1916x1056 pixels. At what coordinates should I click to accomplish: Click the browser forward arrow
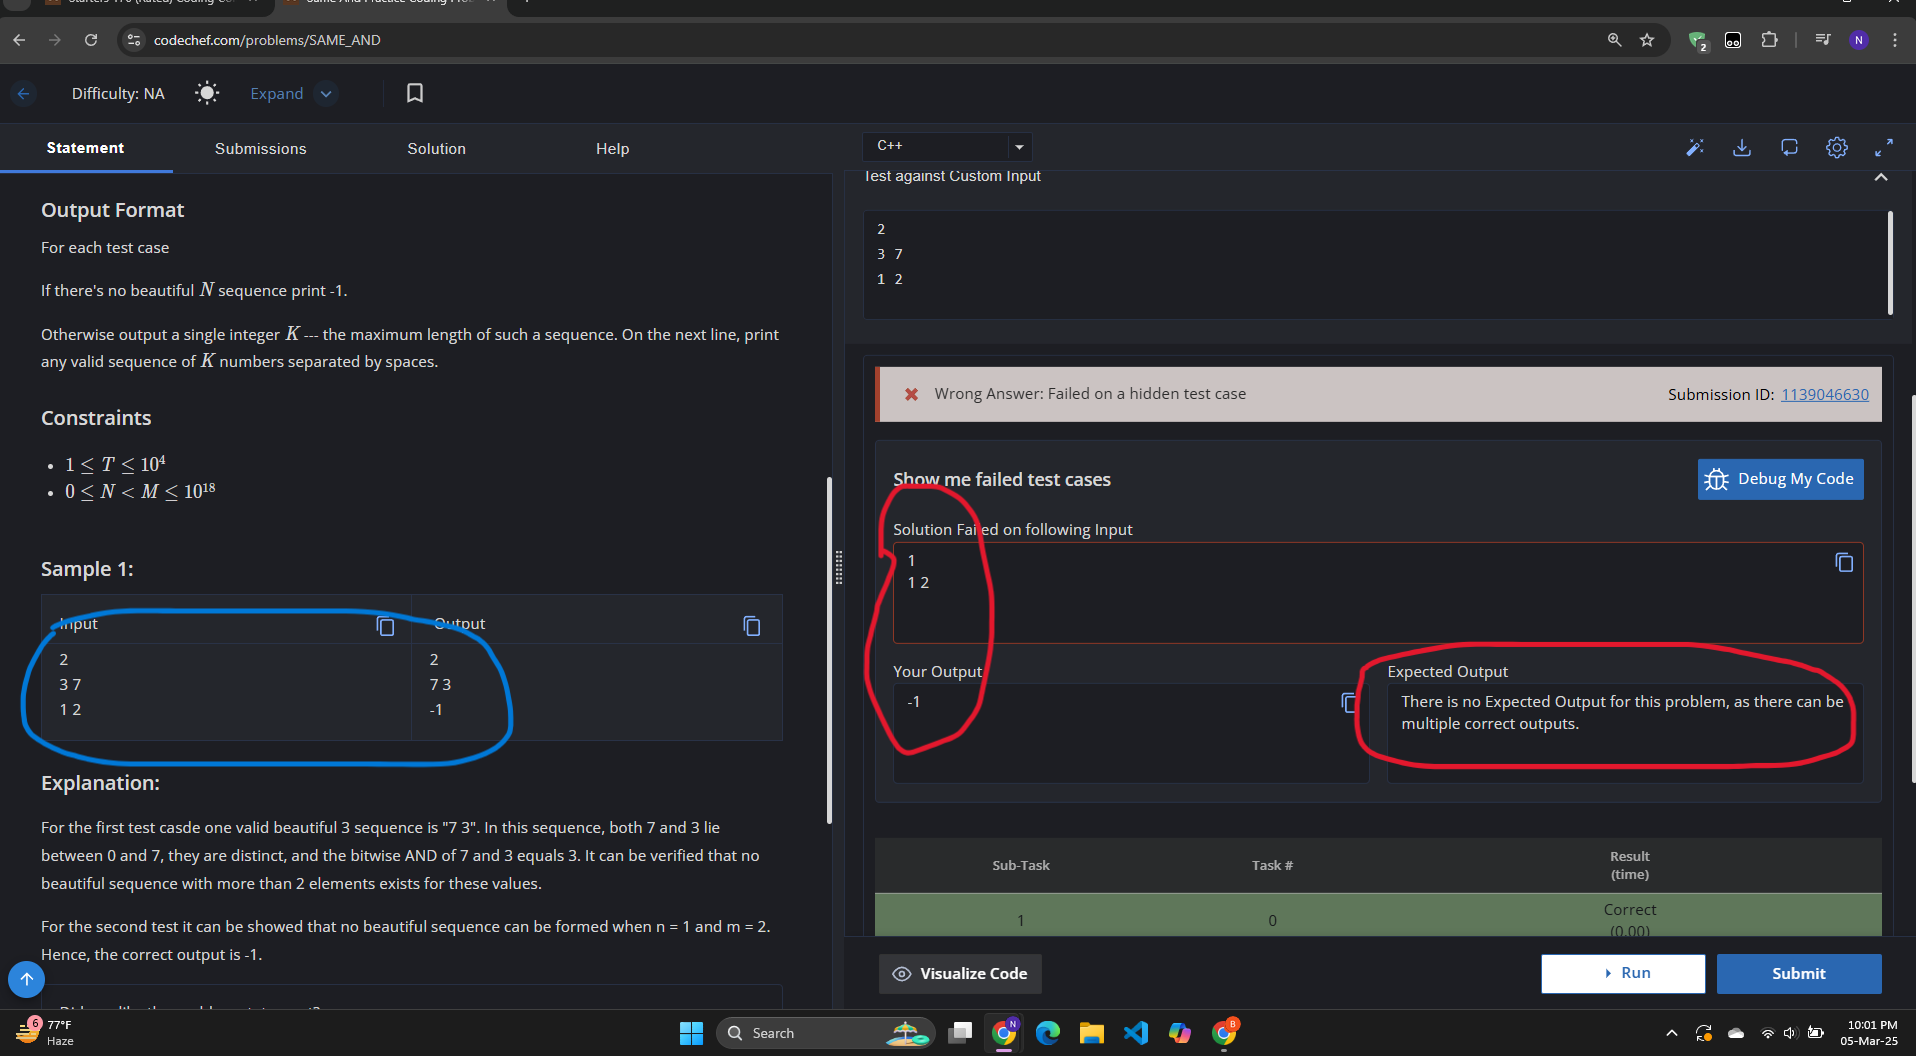click(x=55, y=40)
